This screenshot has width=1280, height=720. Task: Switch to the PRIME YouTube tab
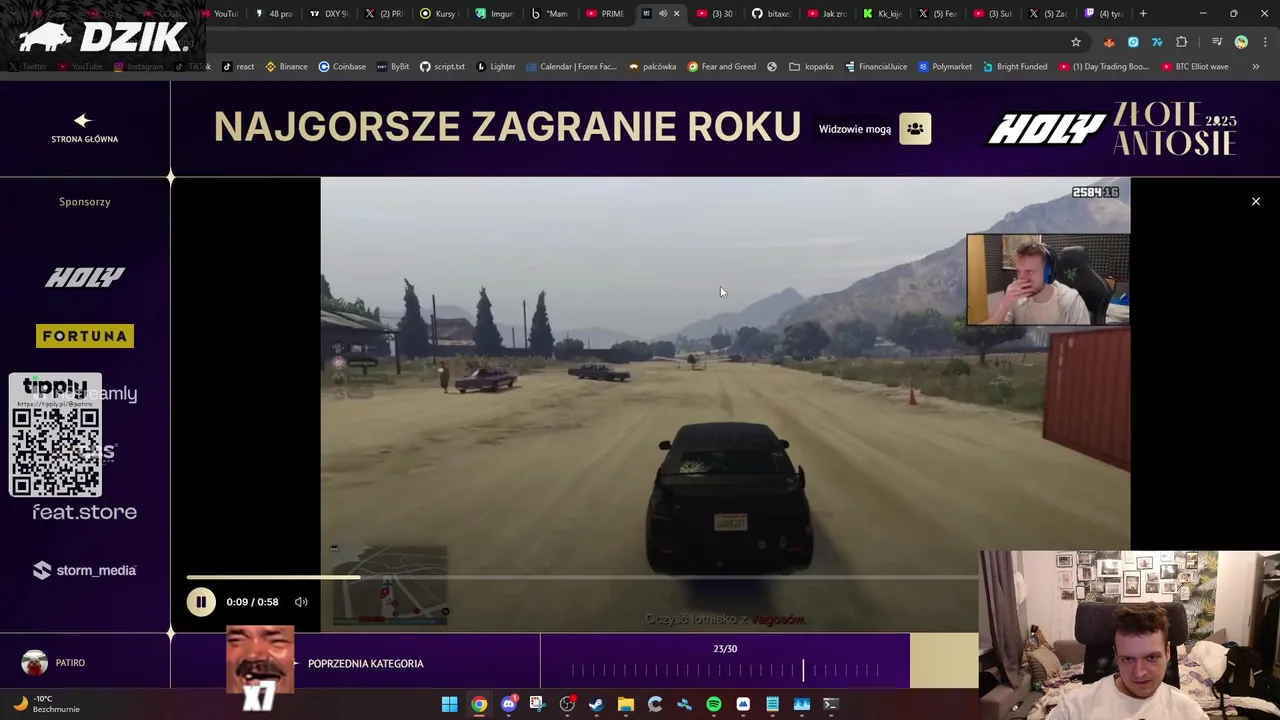tap(605, 14)
